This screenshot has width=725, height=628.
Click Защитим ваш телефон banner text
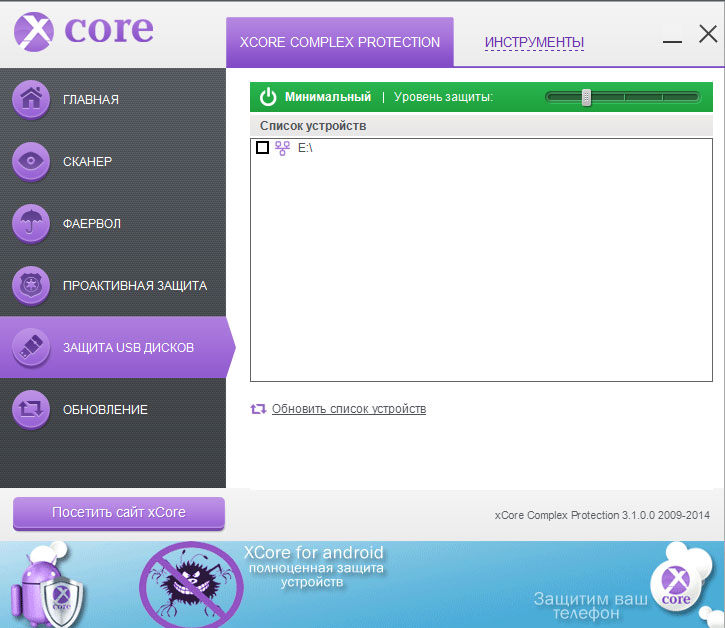[x=590, y=606]
